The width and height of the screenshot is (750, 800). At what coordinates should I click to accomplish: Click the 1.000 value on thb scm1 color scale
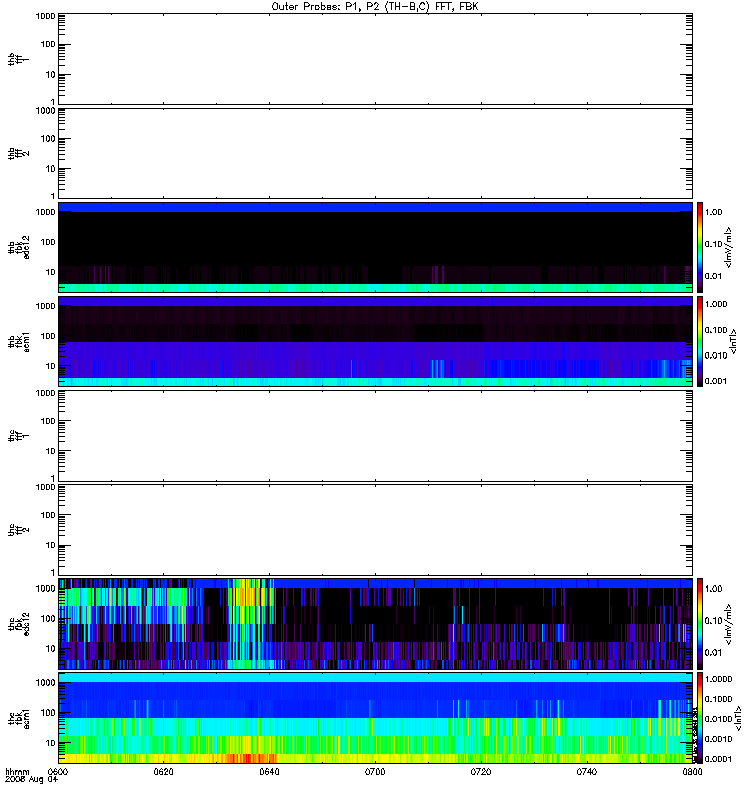(x=716, y=304)
